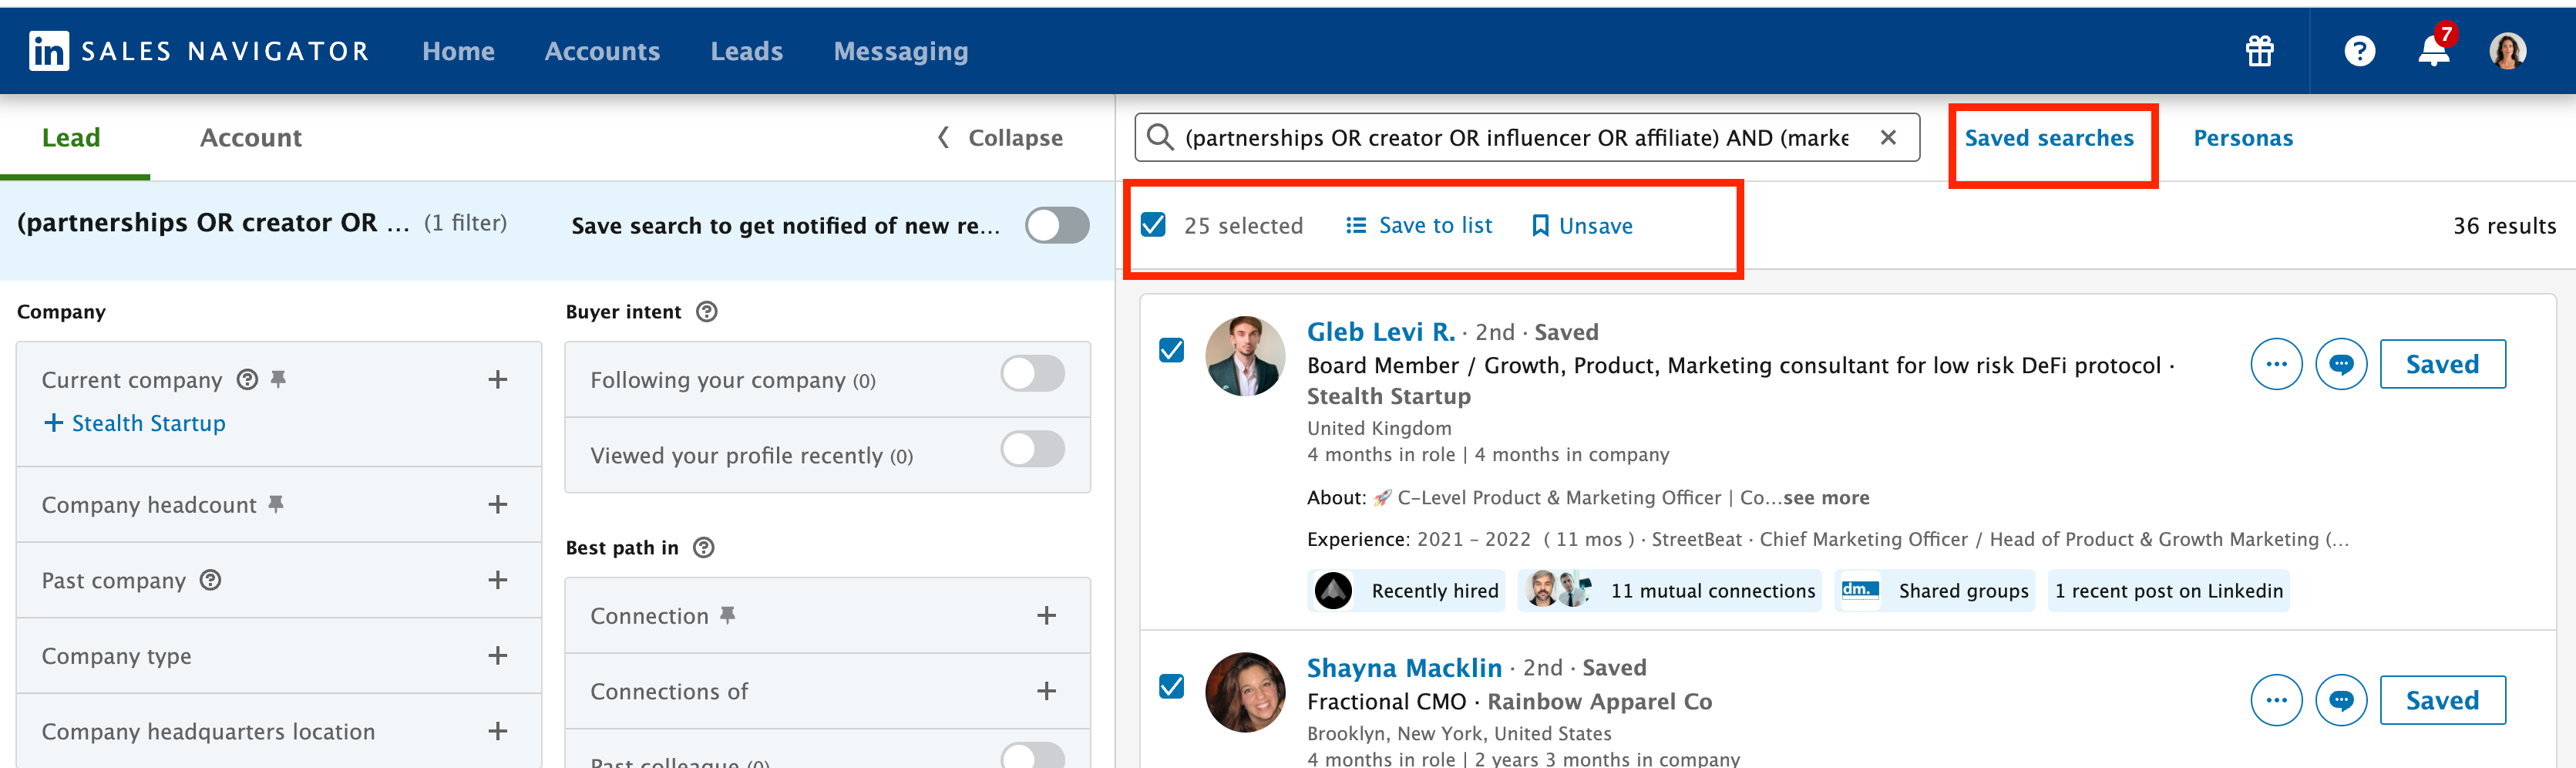
Task: Click the Past company help icon
Action: 210,580
